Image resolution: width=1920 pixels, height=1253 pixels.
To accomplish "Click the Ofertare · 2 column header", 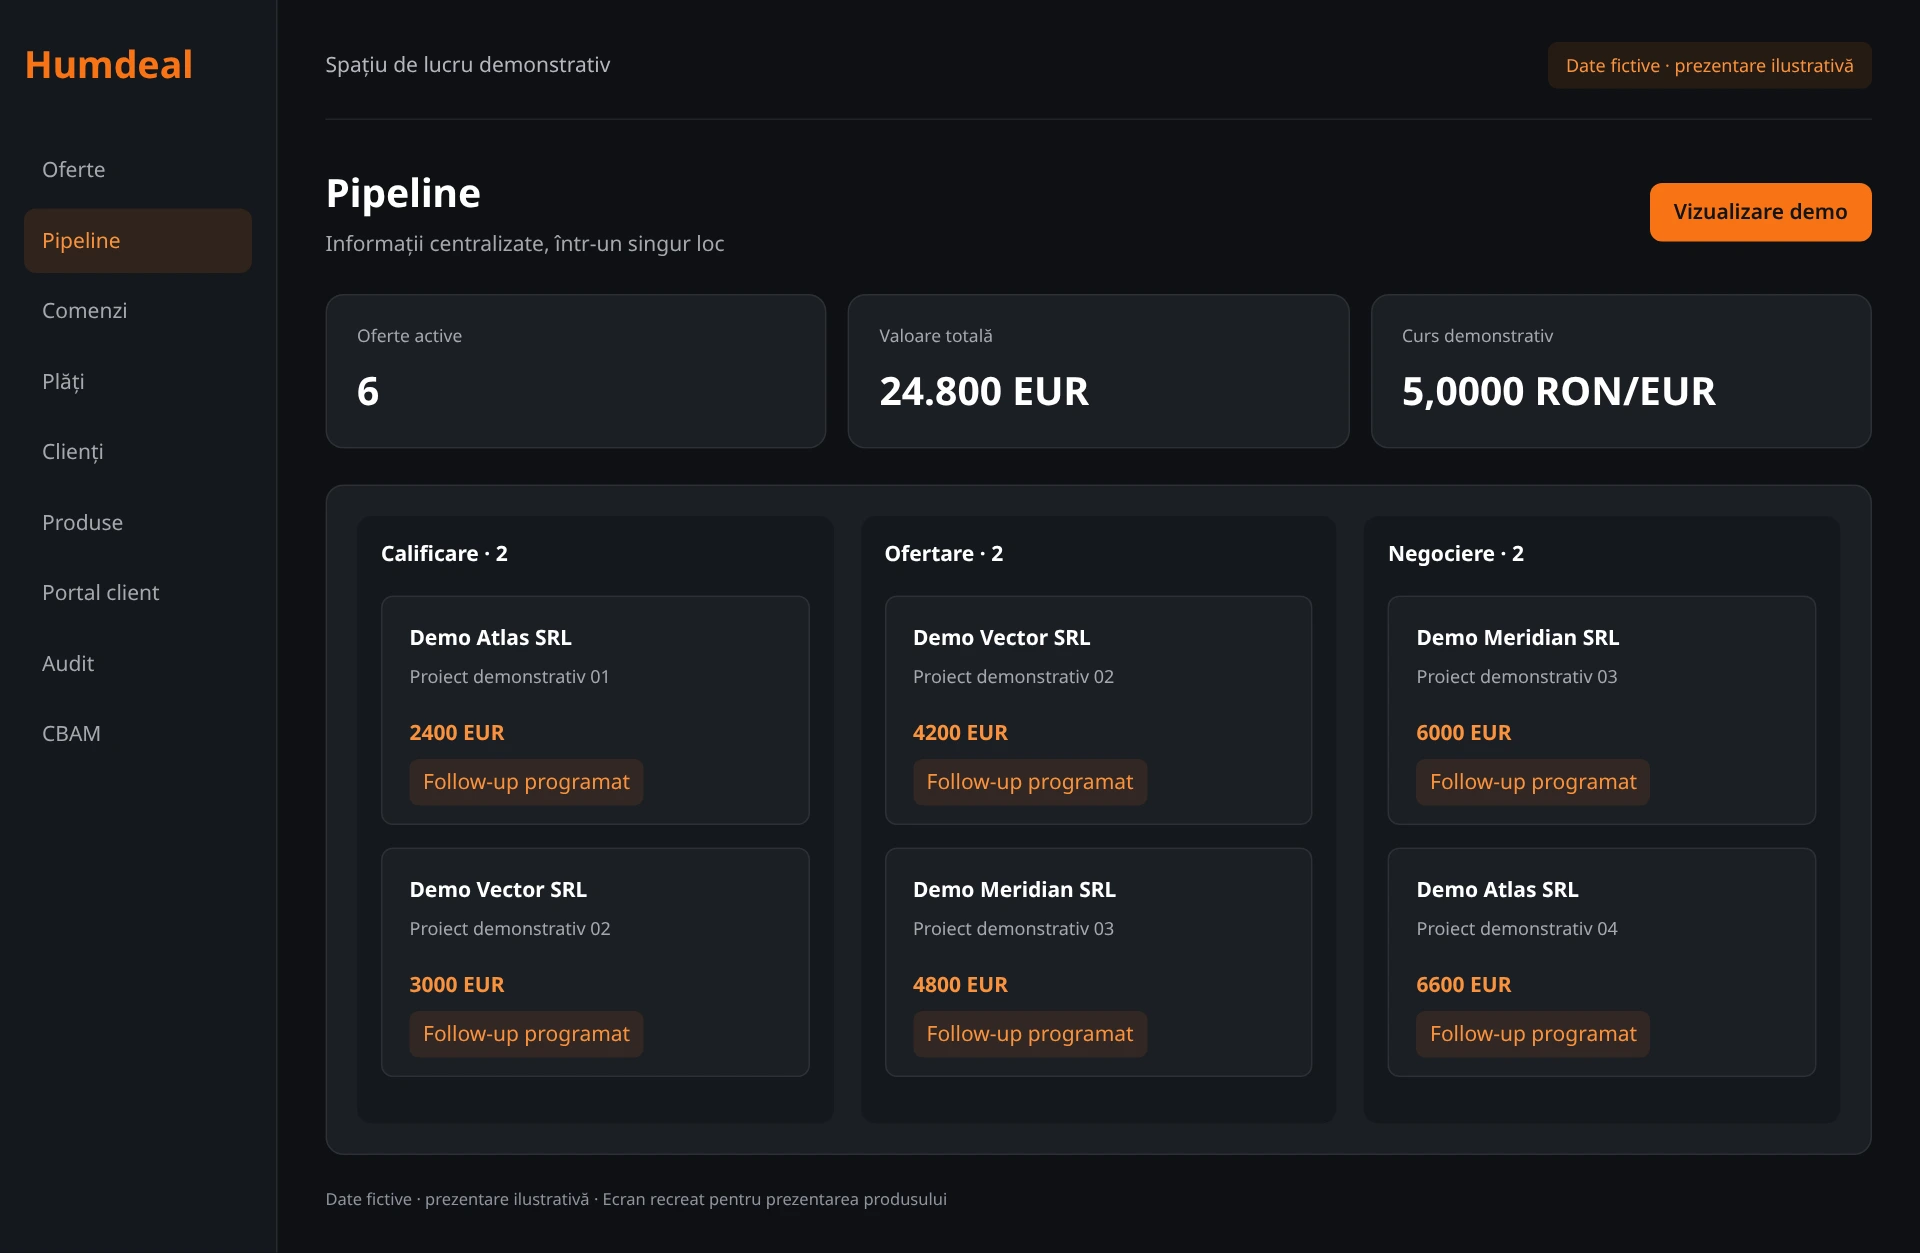I will click(x=944, y=554).
